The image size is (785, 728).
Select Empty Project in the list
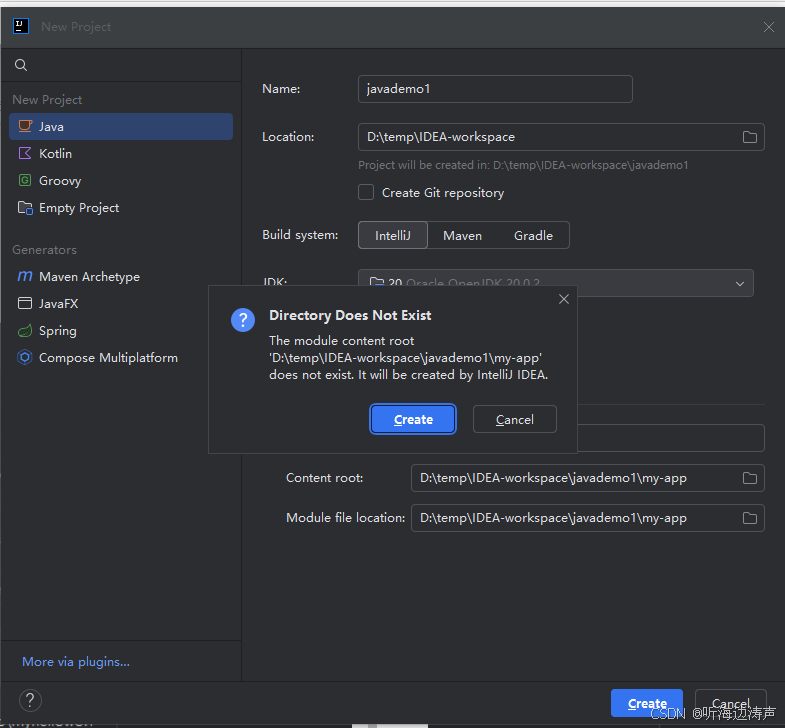(121, 208)
